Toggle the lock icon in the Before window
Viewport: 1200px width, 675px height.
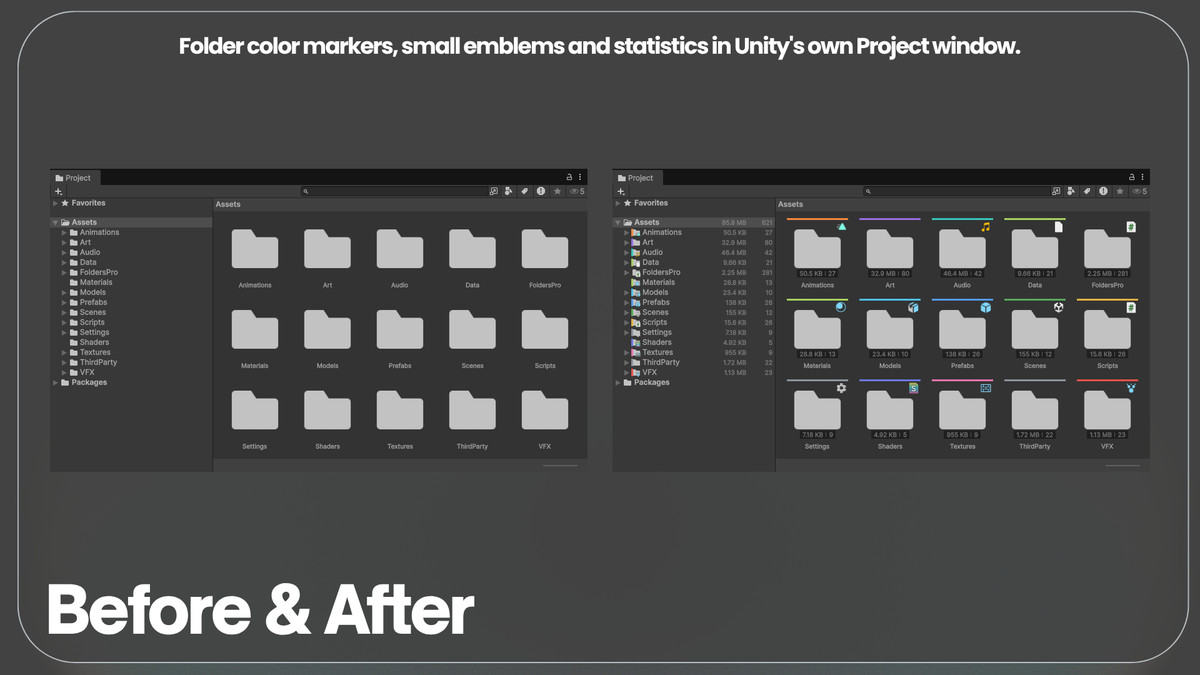click(x=569, y=177)
